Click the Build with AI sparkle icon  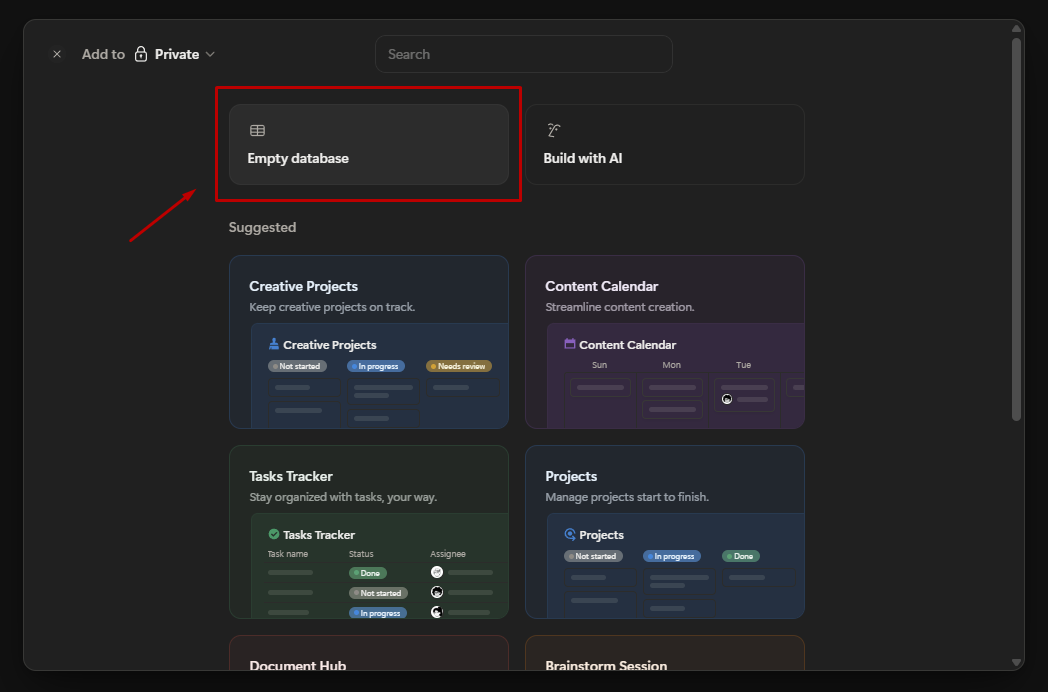pyautogui.click(x=553, y=131)
